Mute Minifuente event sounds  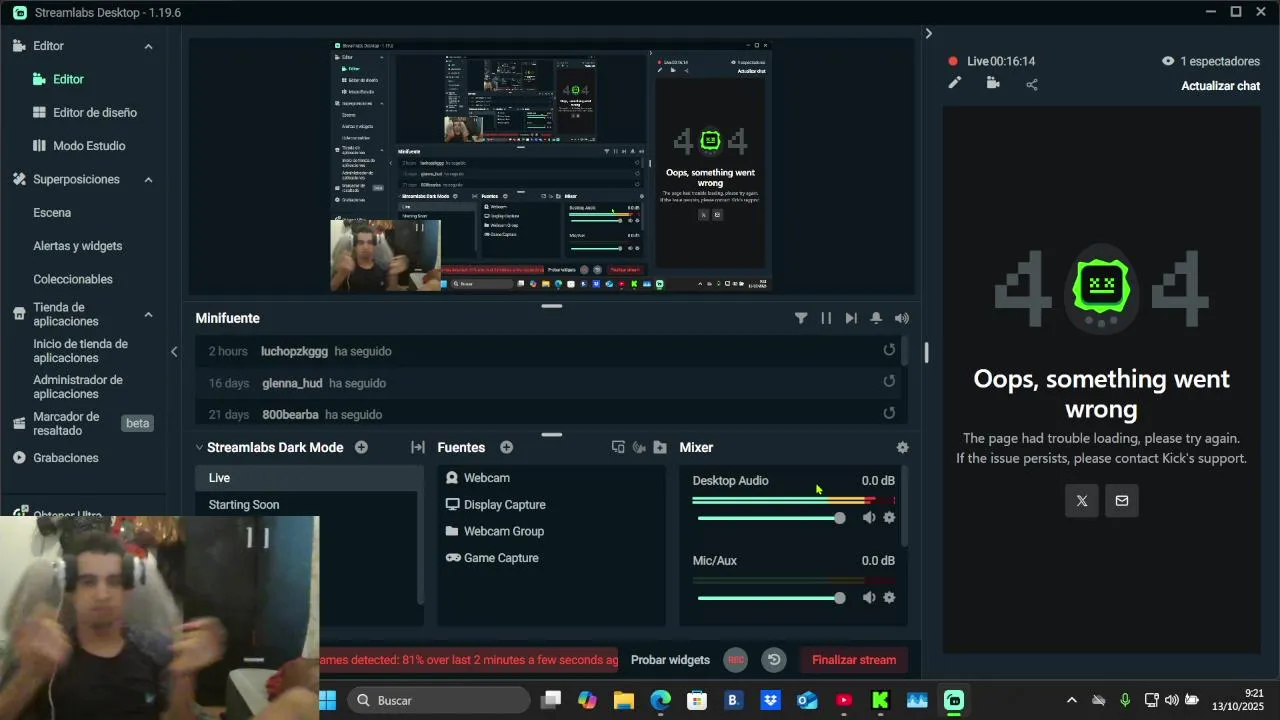pyautogui.click(x=902, y=318)
